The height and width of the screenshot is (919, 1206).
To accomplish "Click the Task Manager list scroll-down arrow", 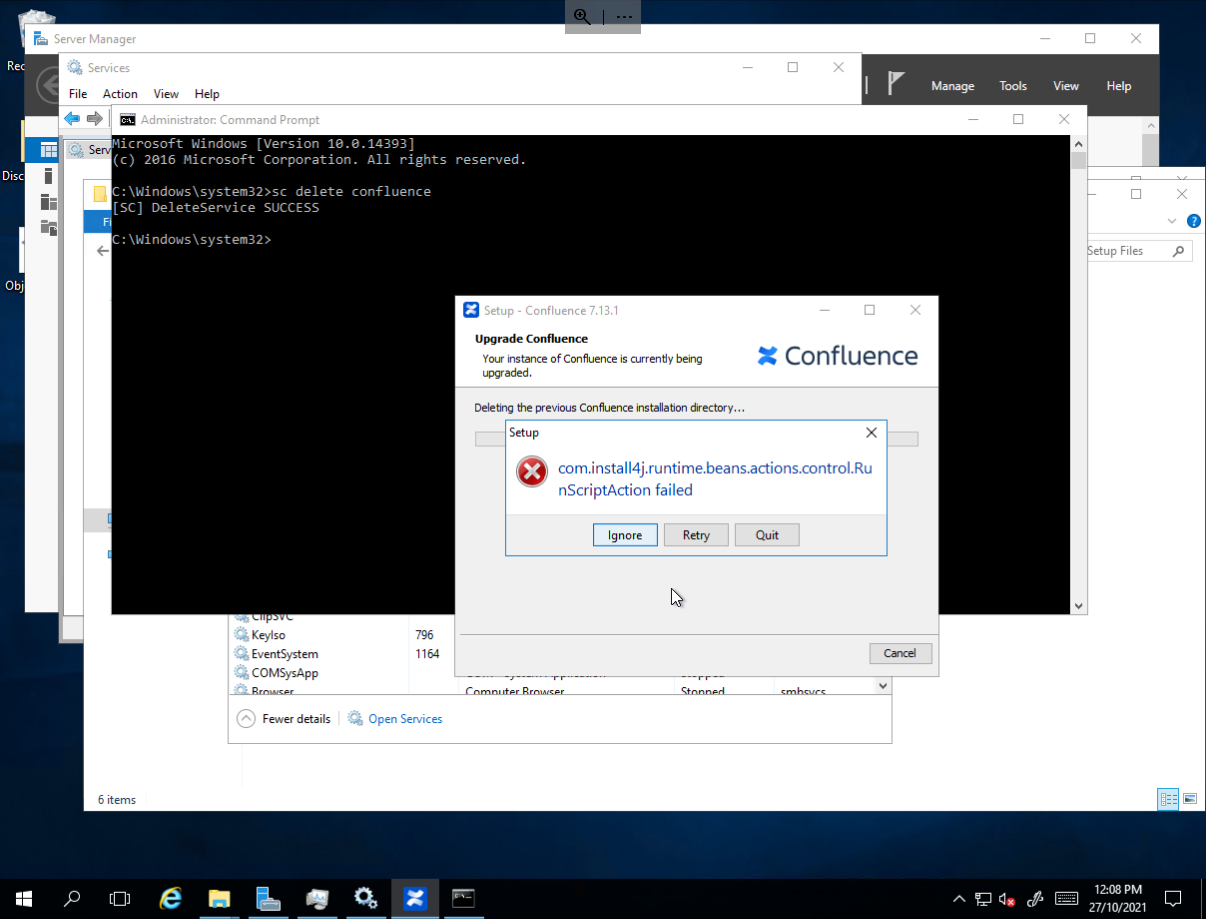I will pyautogui.click(x=883, y=686).
